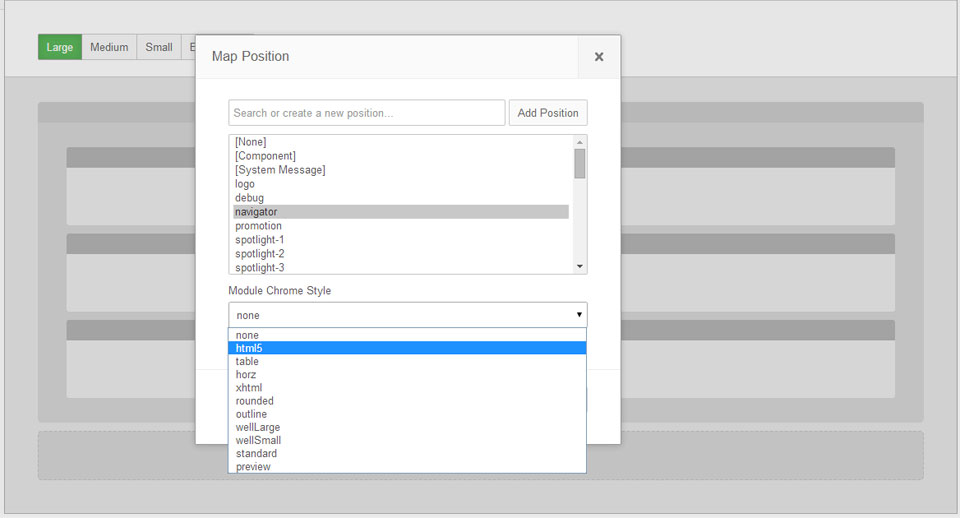Switch to the Small layout tab
Viewport: 960px width, 518px height.
click(159, 47)
